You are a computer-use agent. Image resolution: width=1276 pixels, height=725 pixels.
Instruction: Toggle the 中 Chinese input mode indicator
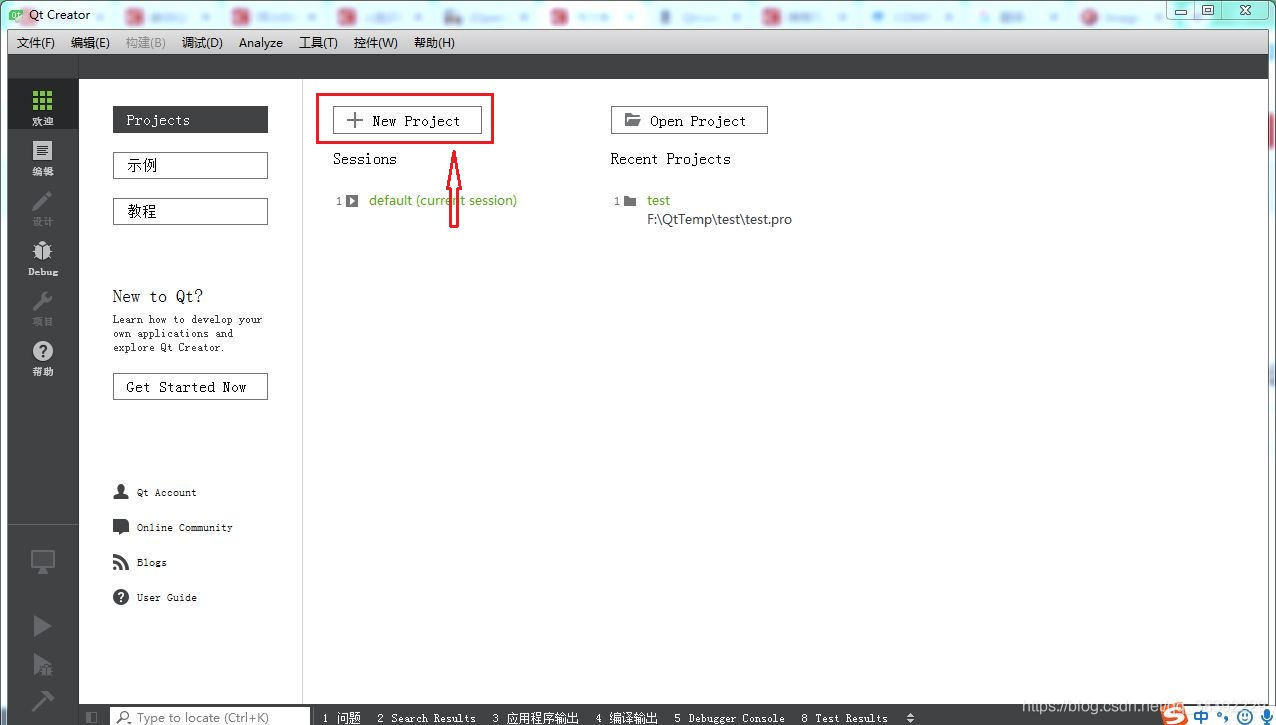point(1201,716)
